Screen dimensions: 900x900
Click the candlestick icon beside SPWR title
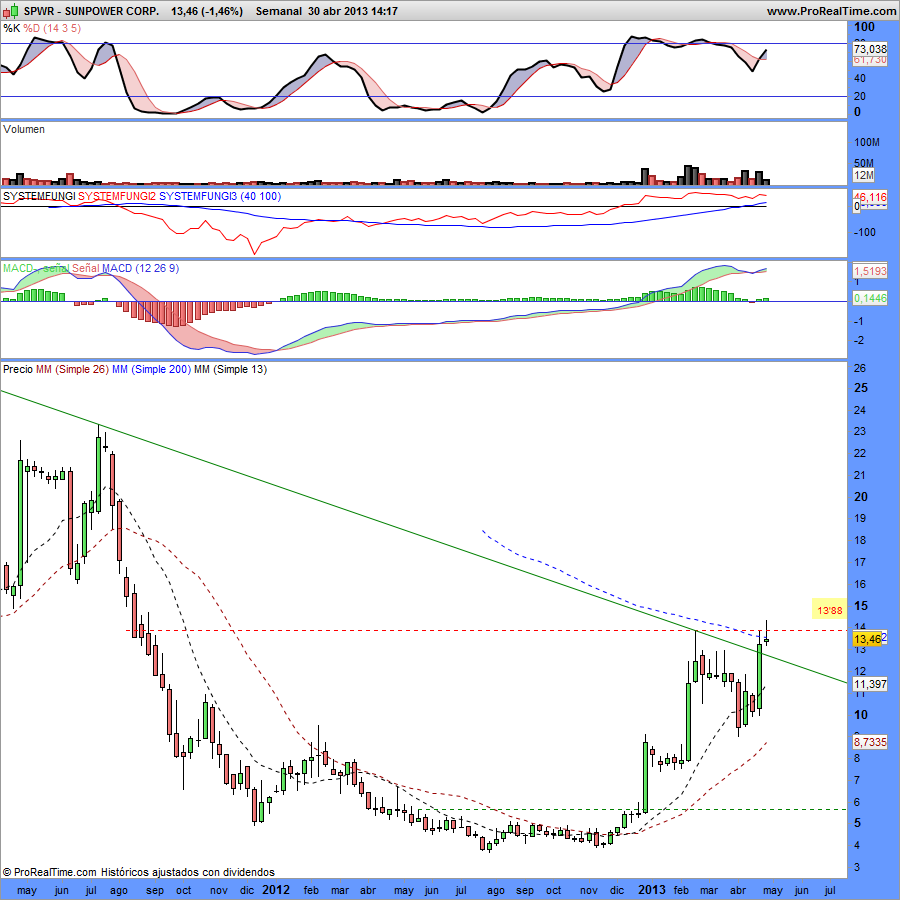tap(11, 11)
